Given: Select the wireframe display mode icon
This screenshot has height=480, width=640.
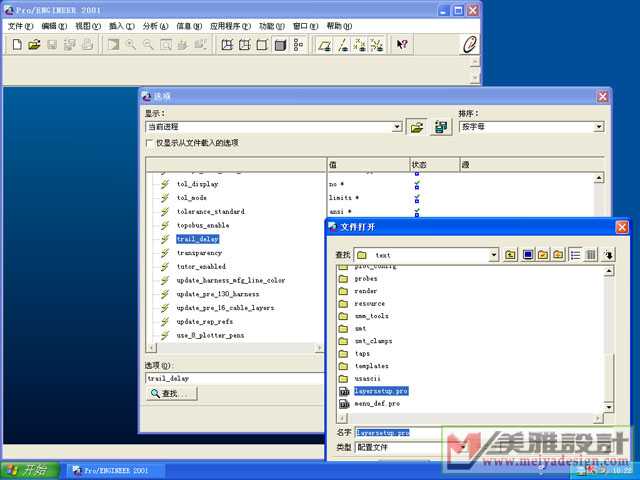Looking at the screenshot, I should tap(227, 44).
